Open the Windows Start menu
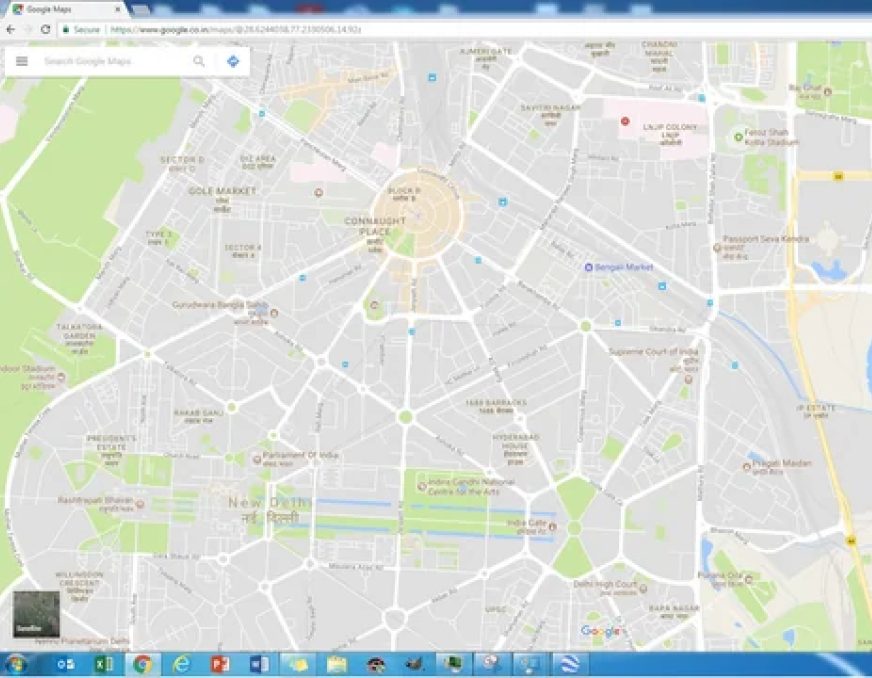This screenshot has height=678, width=872. [x=16, y=665]
